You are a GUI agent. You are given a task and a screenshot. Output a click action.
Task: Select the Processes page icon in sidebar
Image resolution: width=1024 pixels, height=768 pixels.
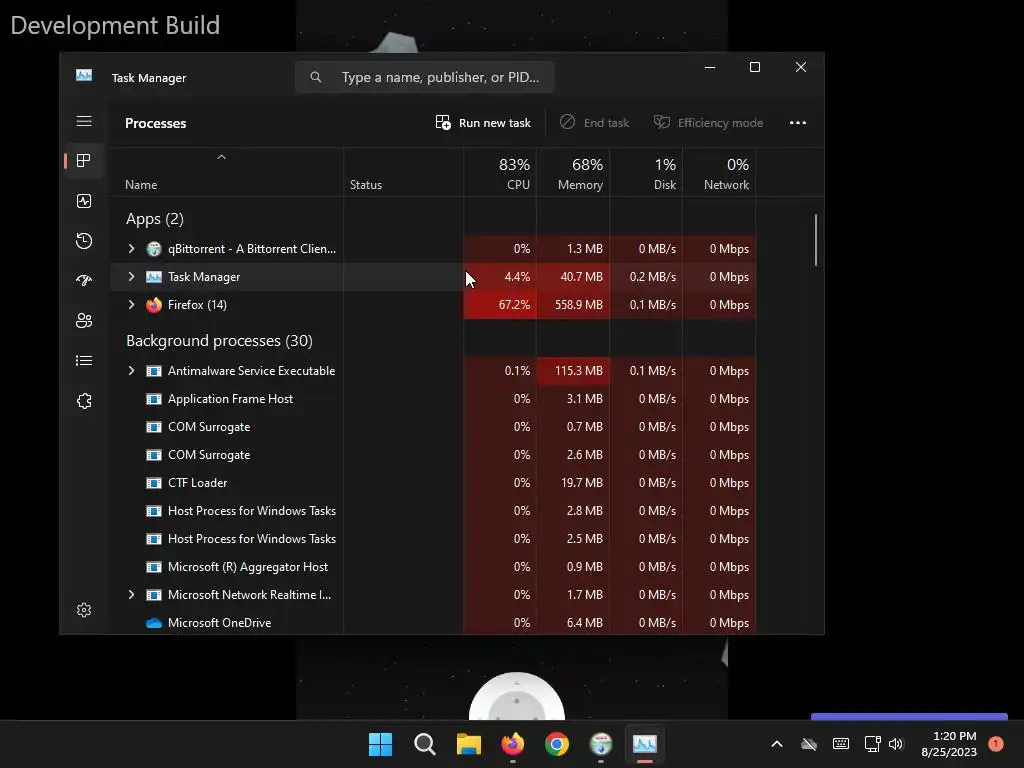point(84,161)
